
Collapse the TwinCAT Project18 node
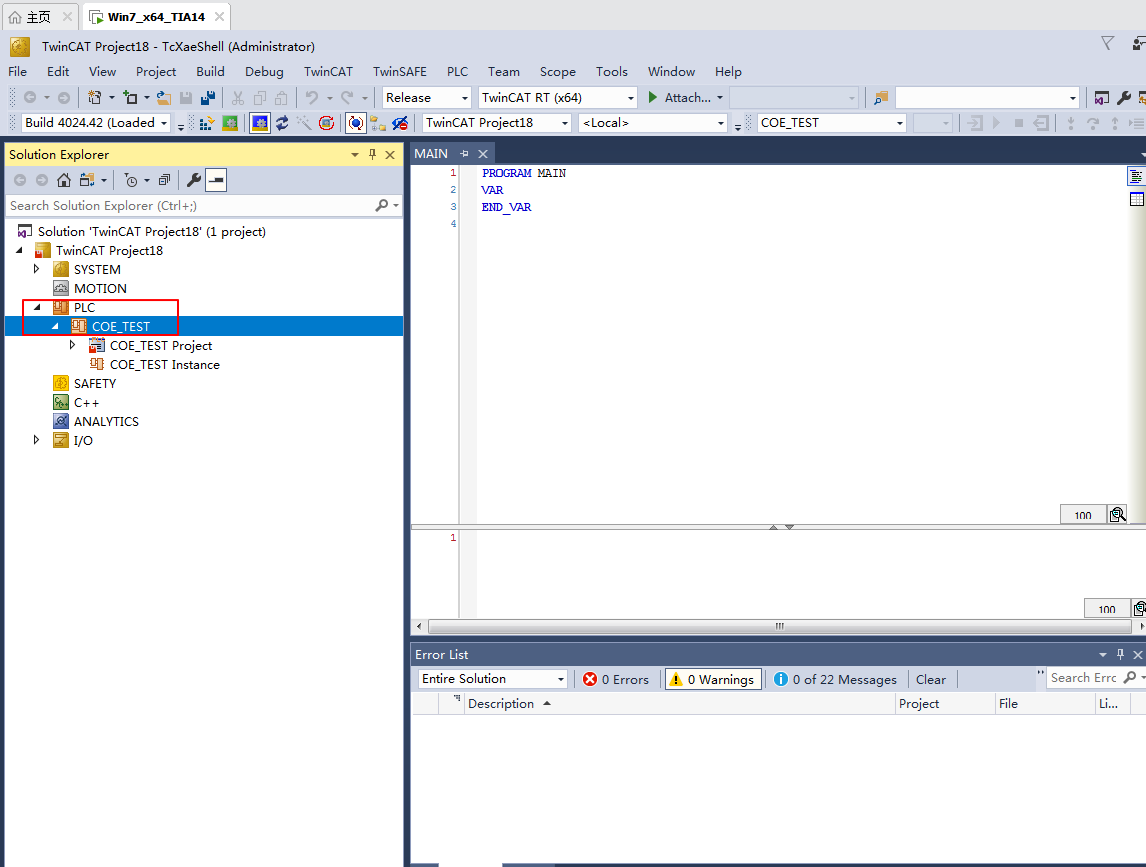(x=20, y=250)
